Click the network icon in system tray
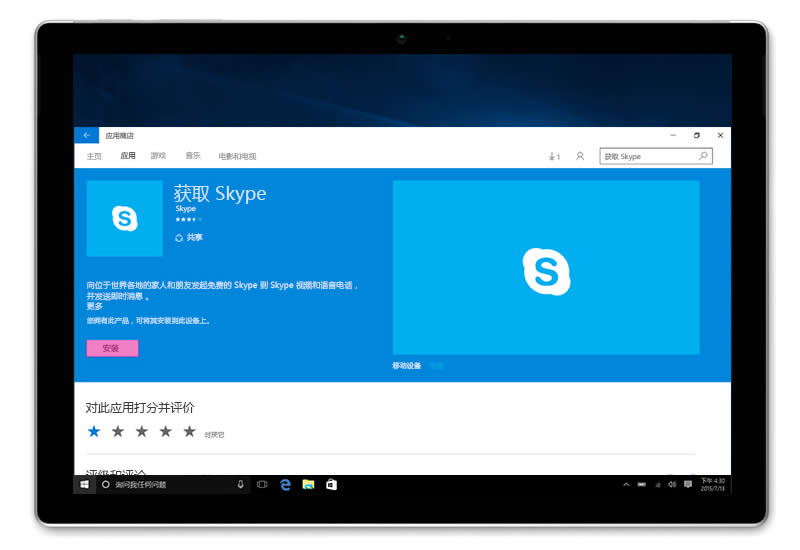The image size is (800, 550). 658,484
